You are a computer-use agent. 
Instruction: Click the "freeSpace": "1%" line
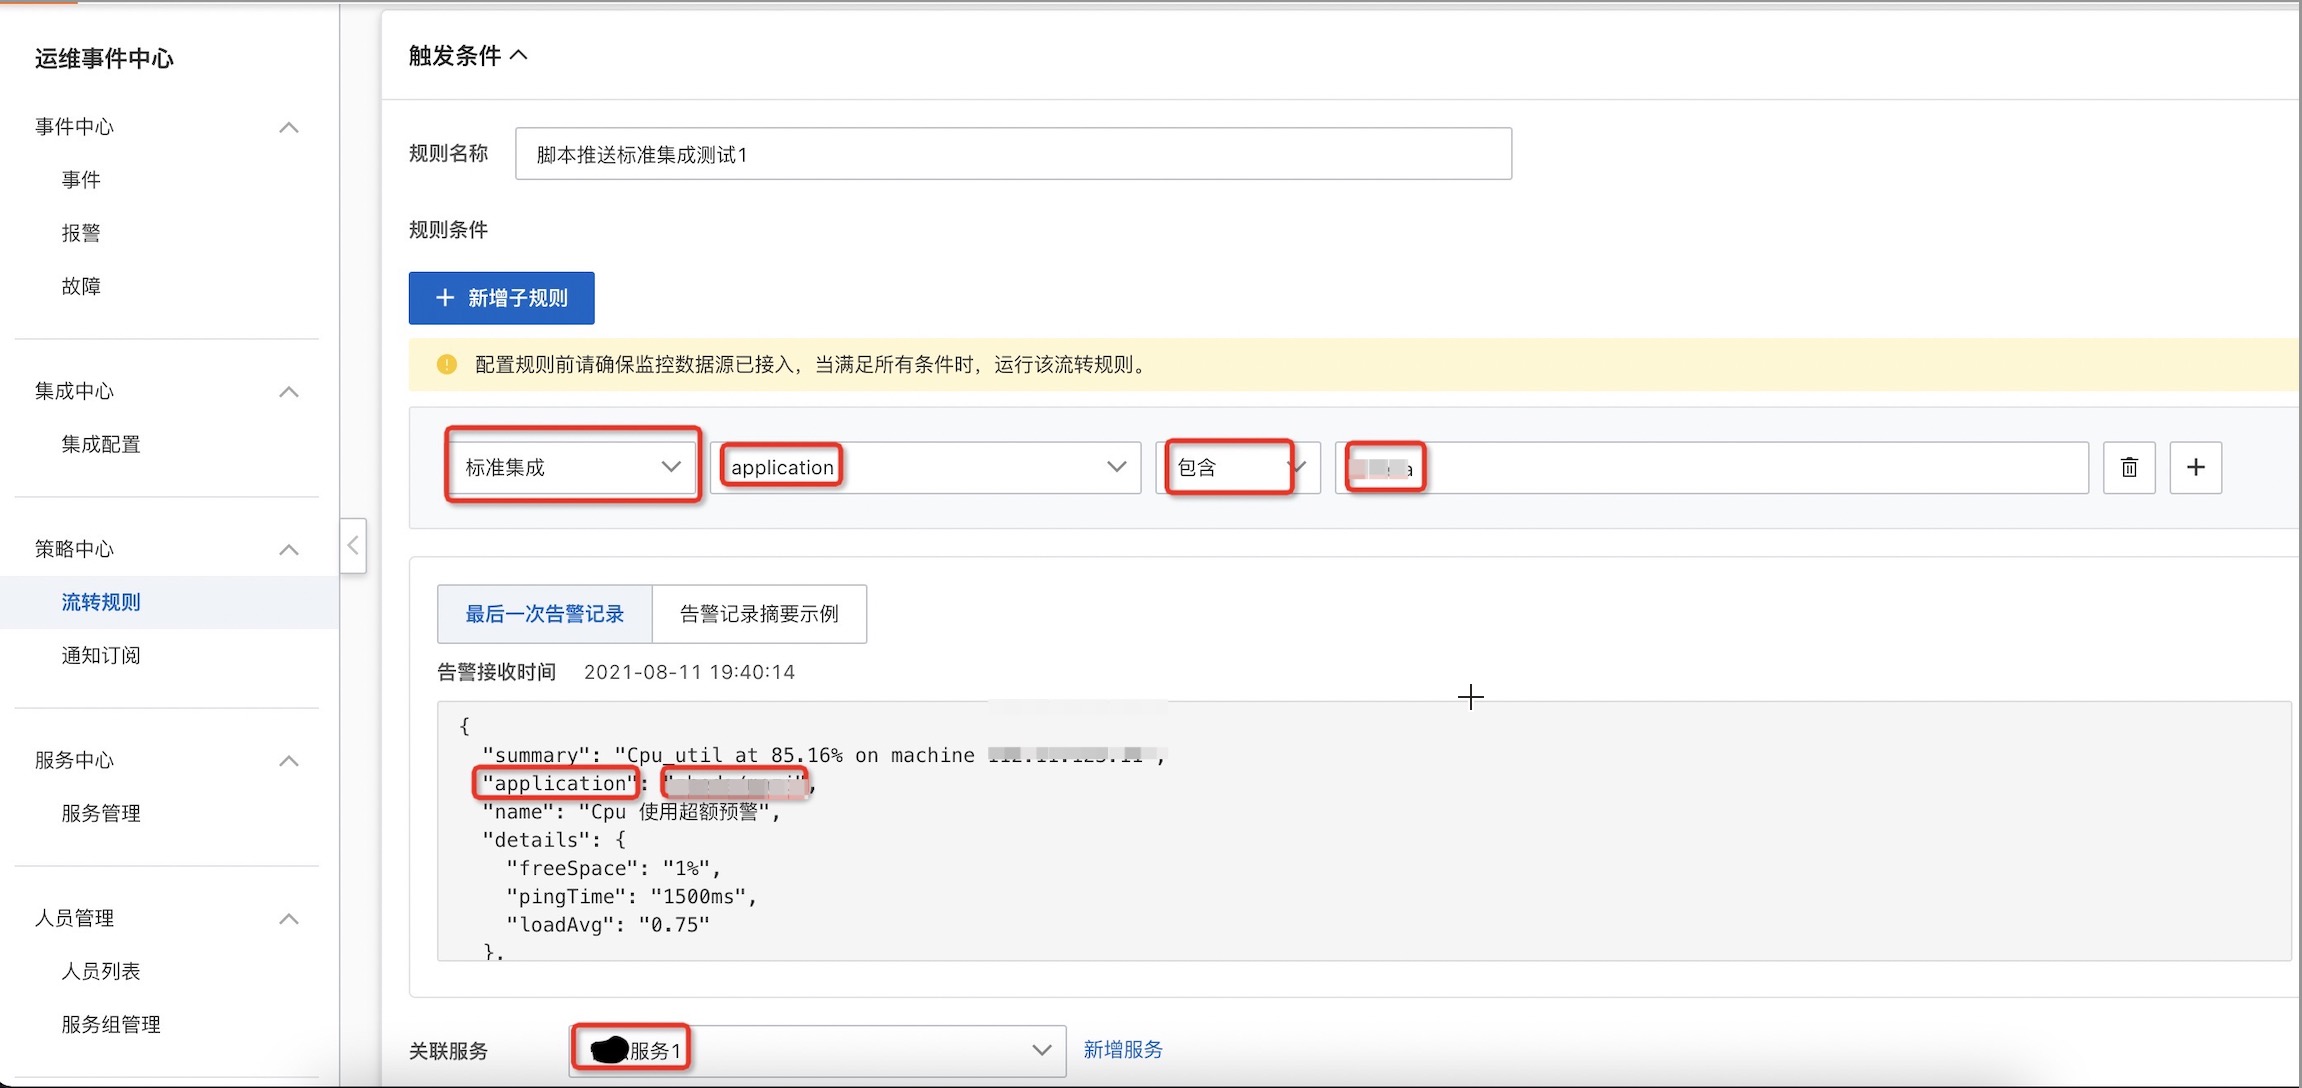[613, 868]
